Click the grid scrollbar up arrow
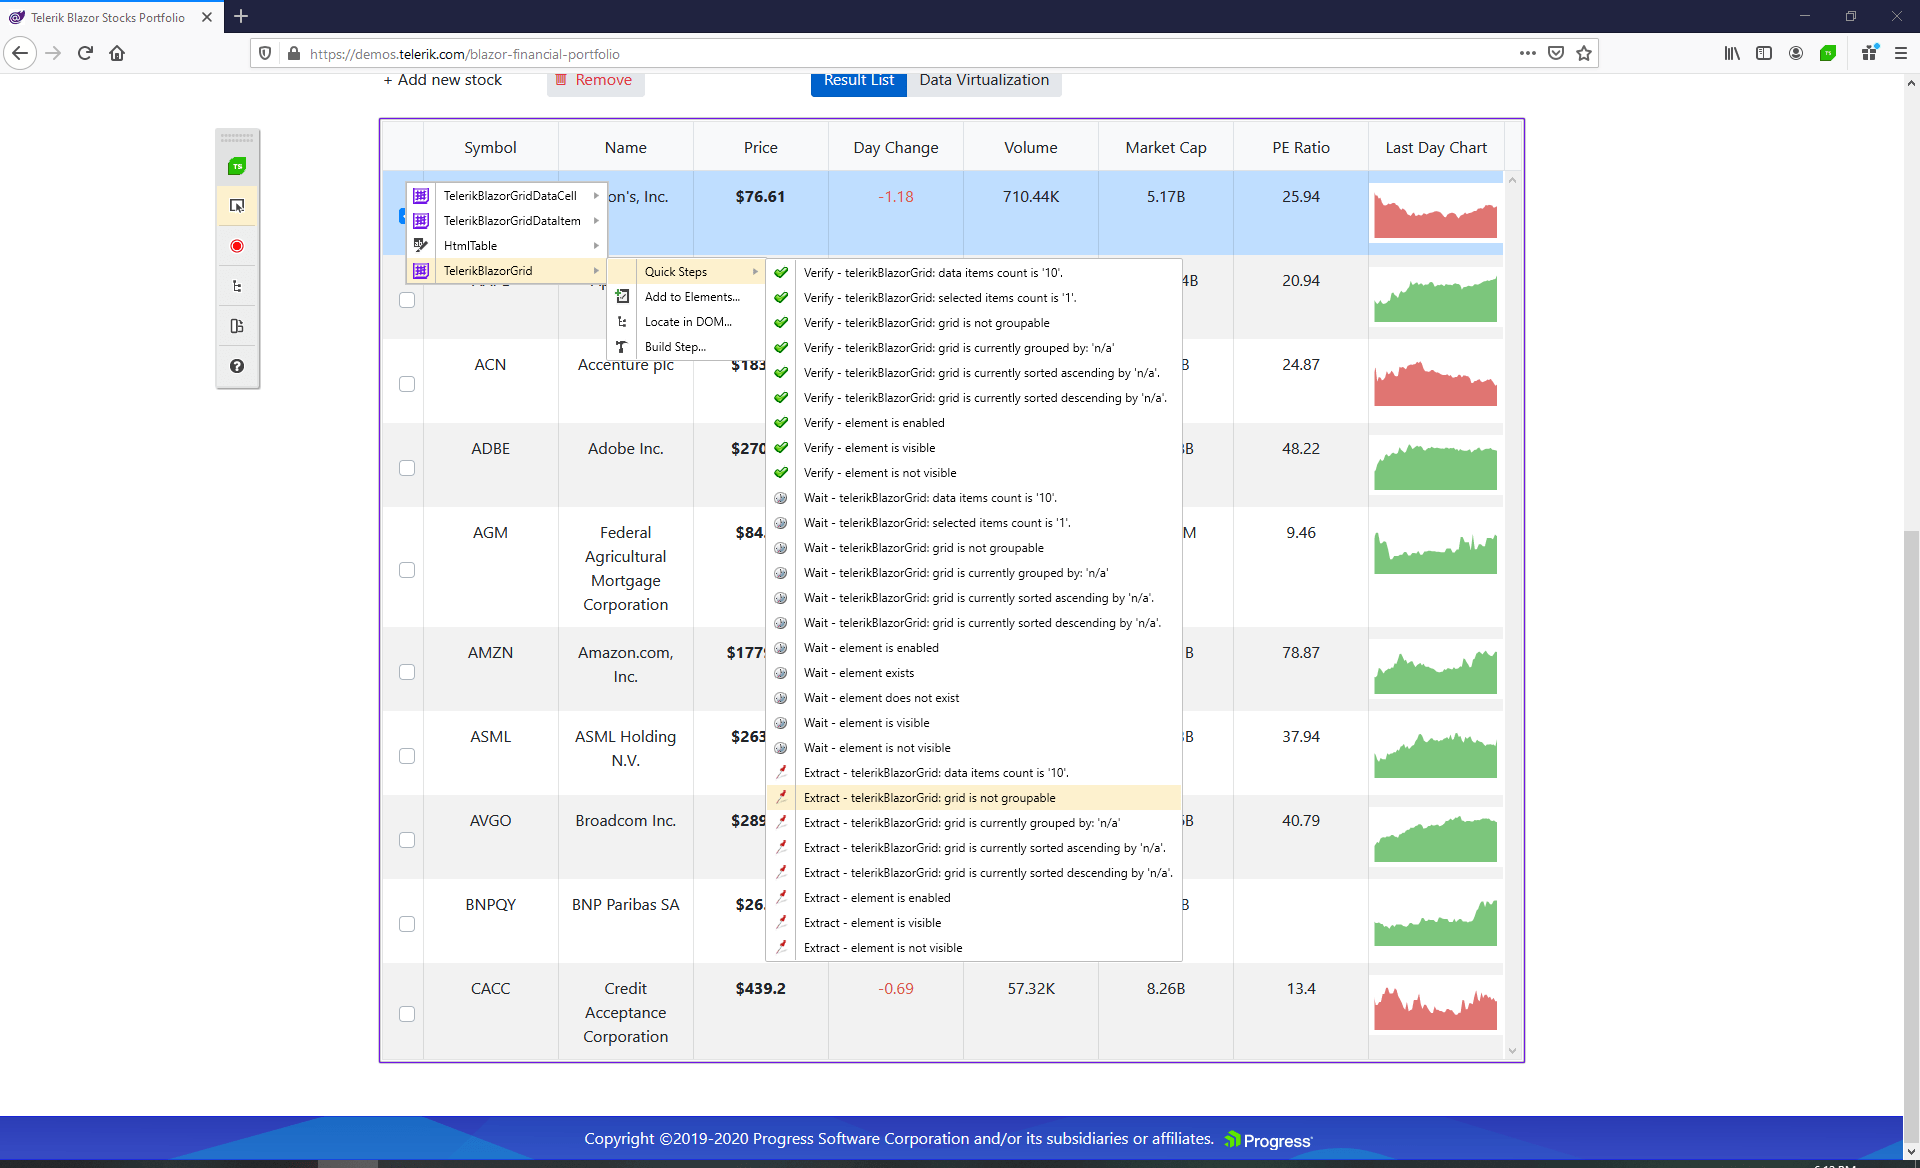The image size is (1920, 1168). click(1512, 180)
